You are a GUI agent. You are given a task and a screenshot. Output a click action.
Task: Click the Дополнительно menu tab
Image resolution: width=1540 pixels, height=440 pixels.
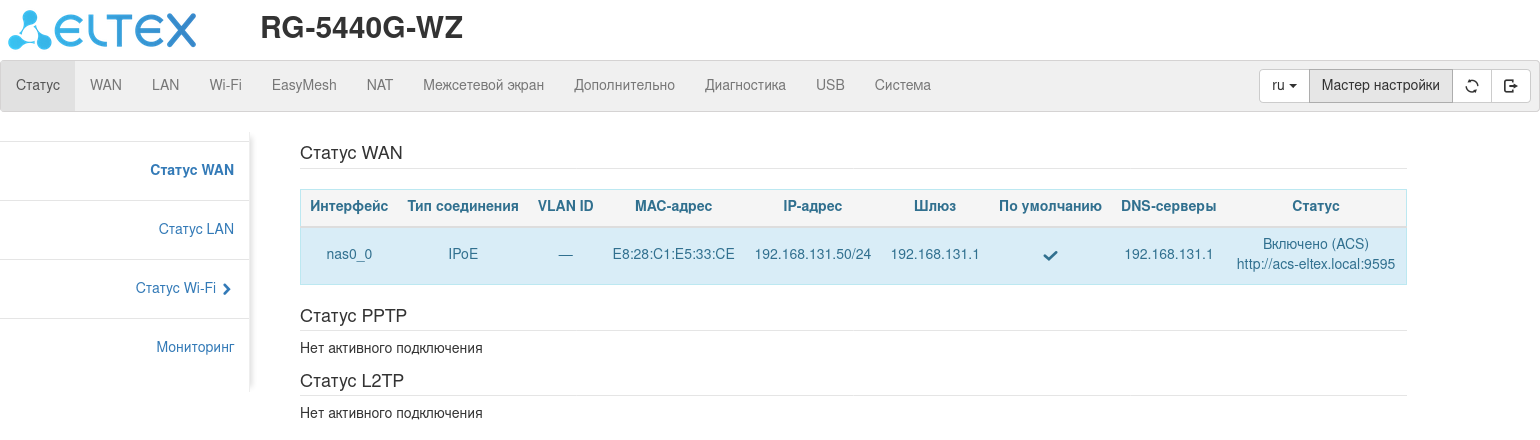coord(624,86)
